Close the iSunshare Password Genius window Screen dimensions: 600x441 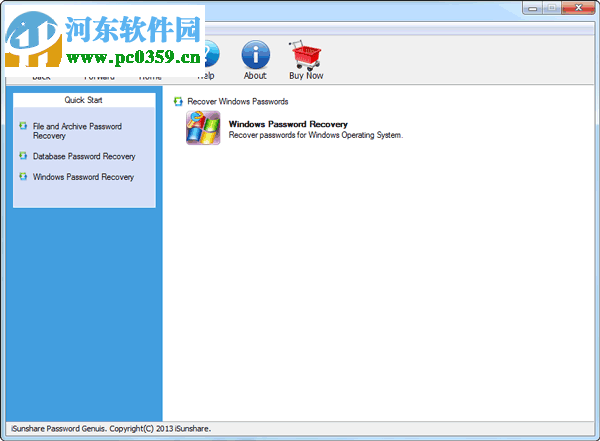pos(578,8)
